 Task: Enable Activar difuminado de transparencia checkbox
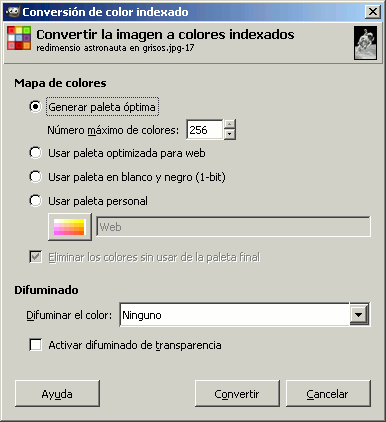36,345
